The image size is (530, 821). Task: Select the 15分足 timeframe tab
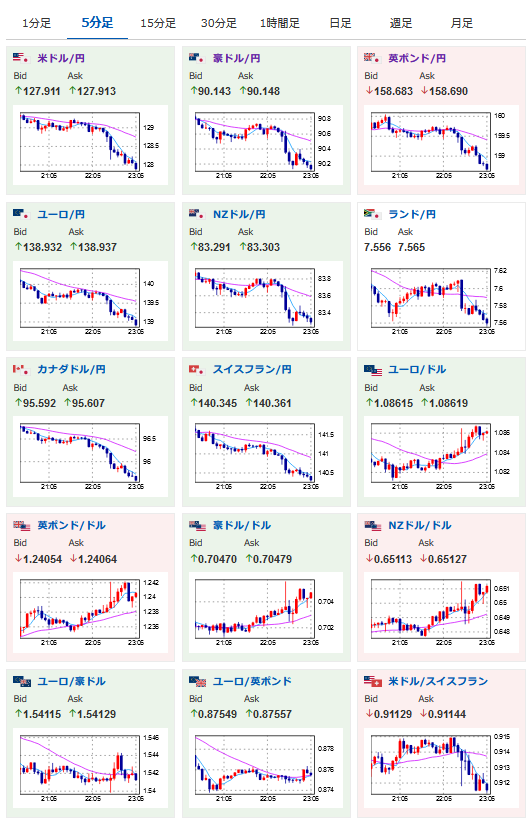click(x=158, y=23)
